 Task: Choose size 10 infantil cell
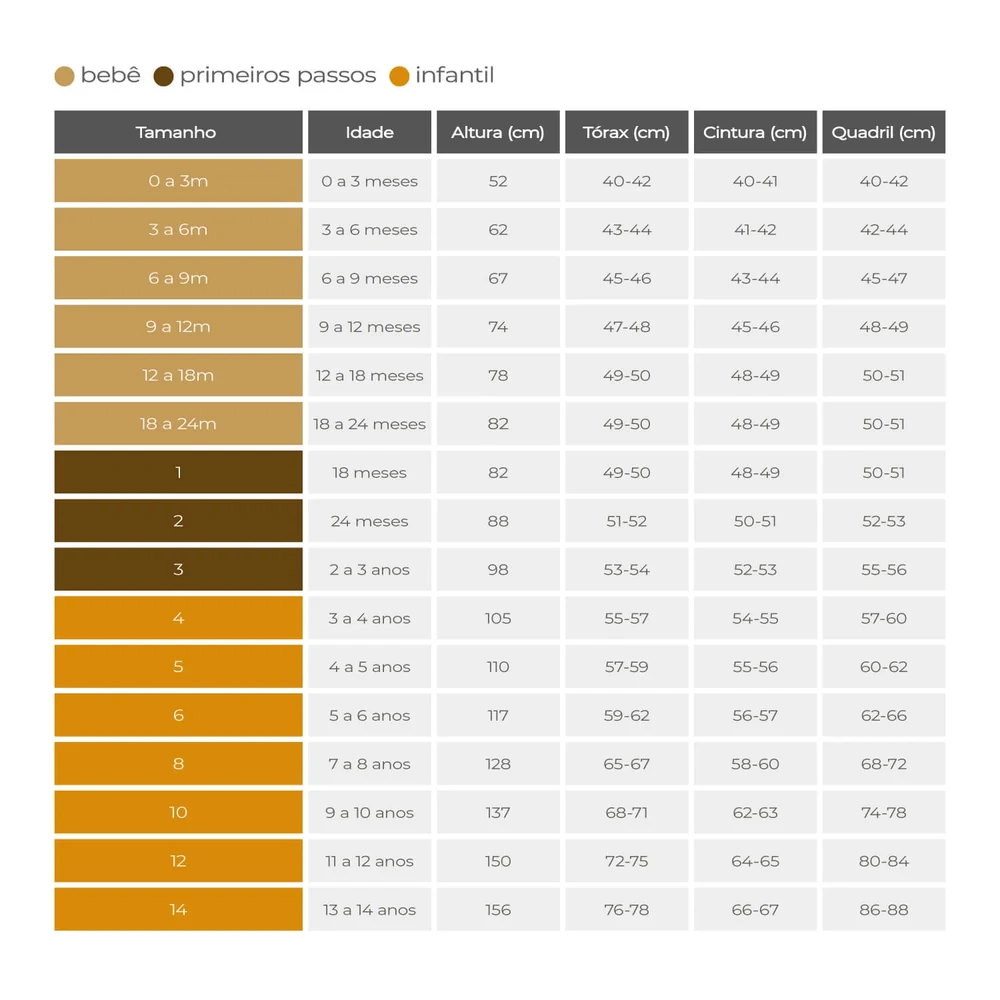tap(179, 812)
